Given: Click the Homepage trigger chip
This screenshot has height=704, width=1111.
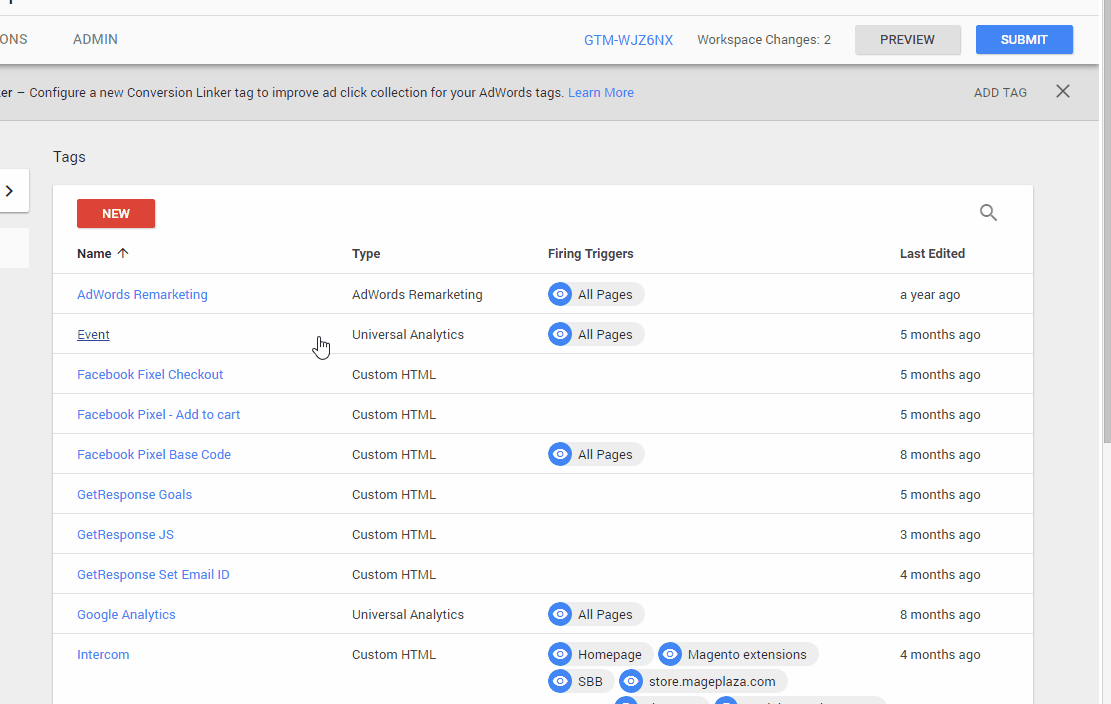Looking at the screenshot, I should tap(600, 654).
